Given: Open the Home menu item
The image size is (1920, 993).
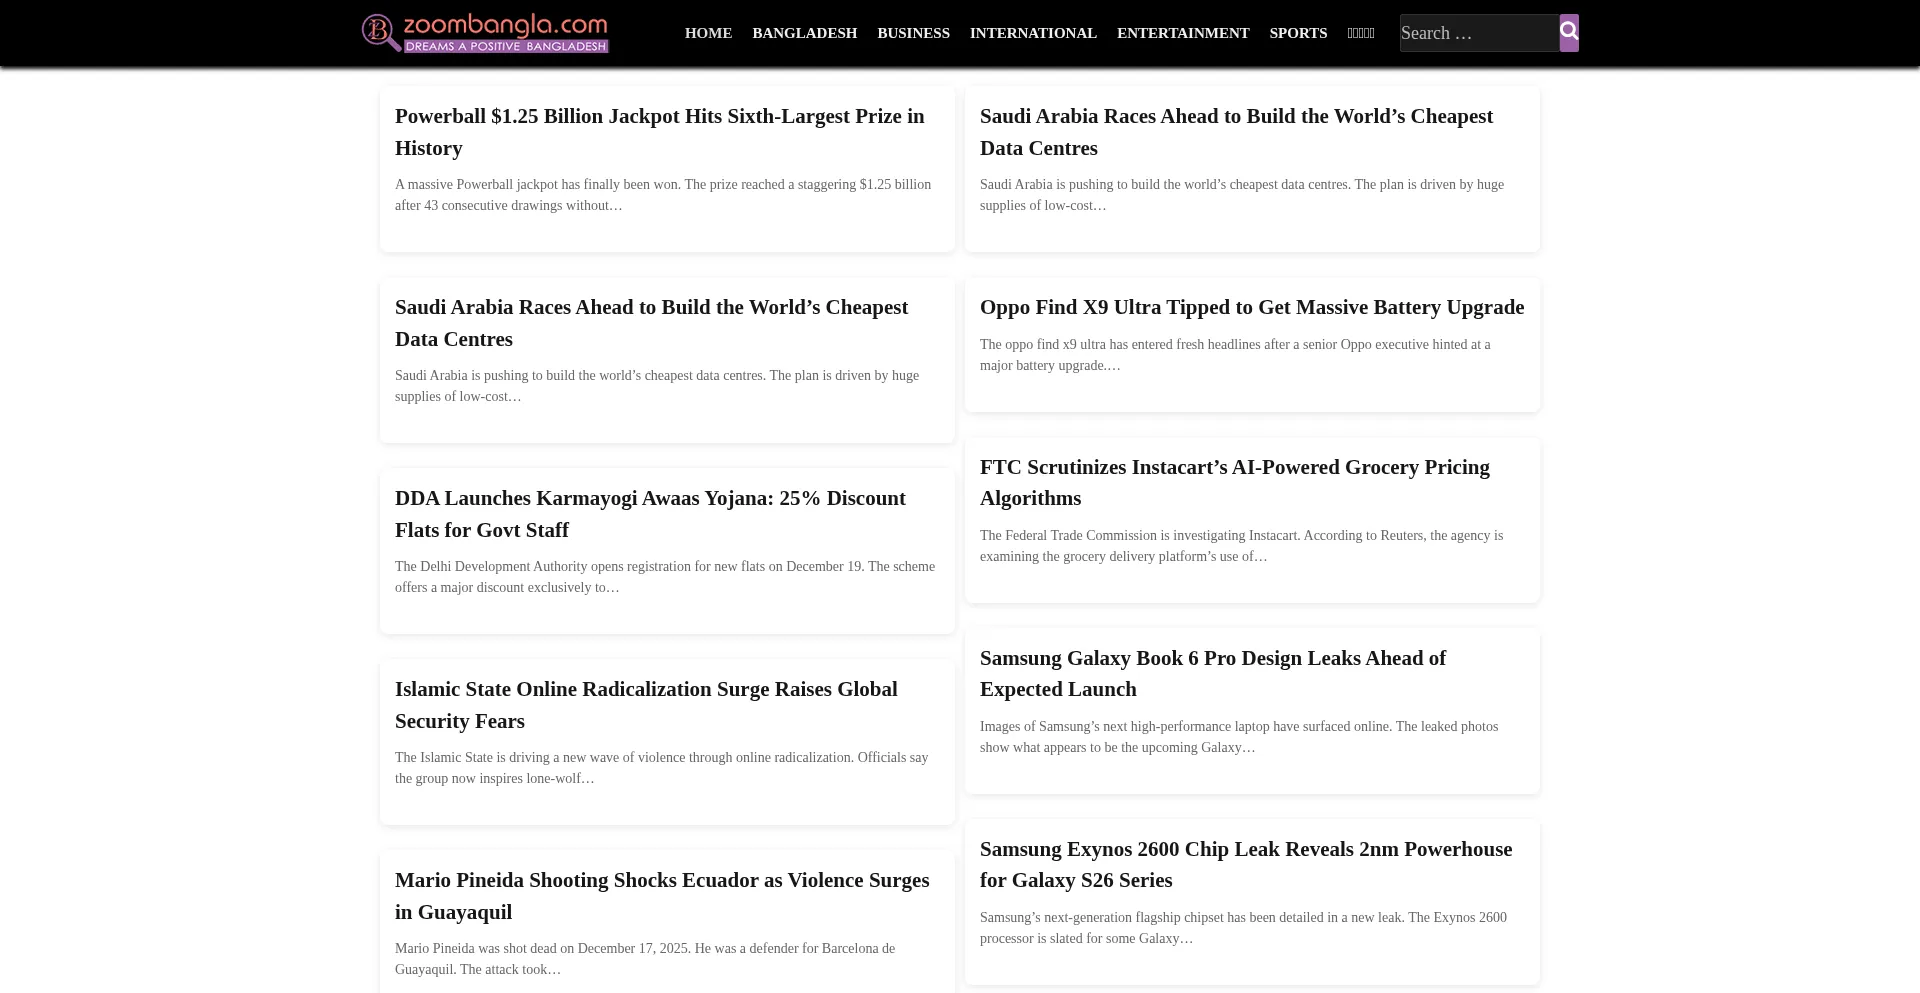Looking at the screenshot, I should click(708, 33).
